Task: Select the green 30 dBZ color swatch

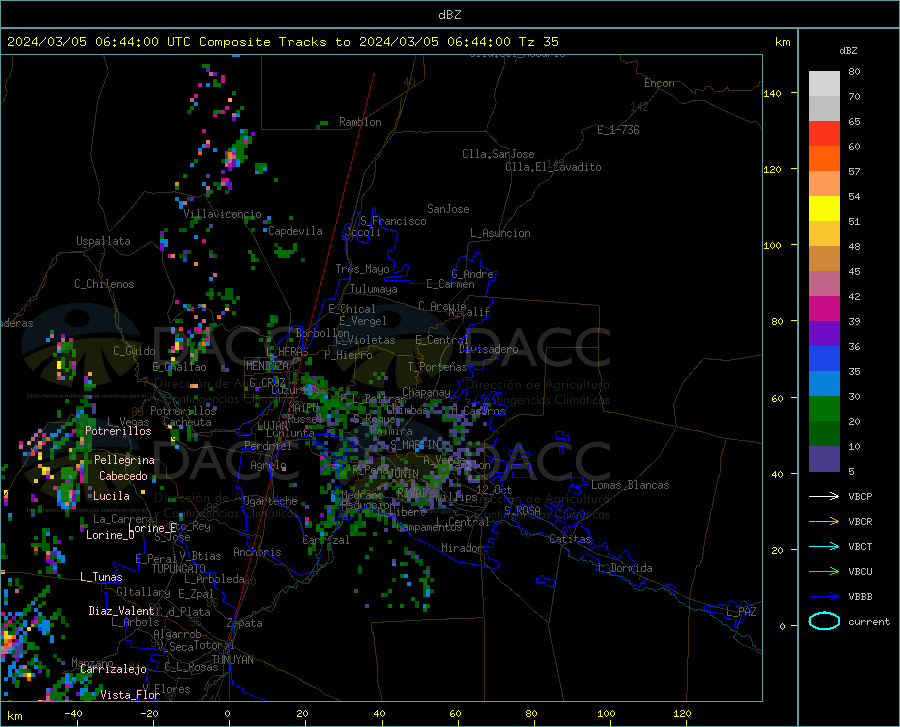Action: point(824,409)
